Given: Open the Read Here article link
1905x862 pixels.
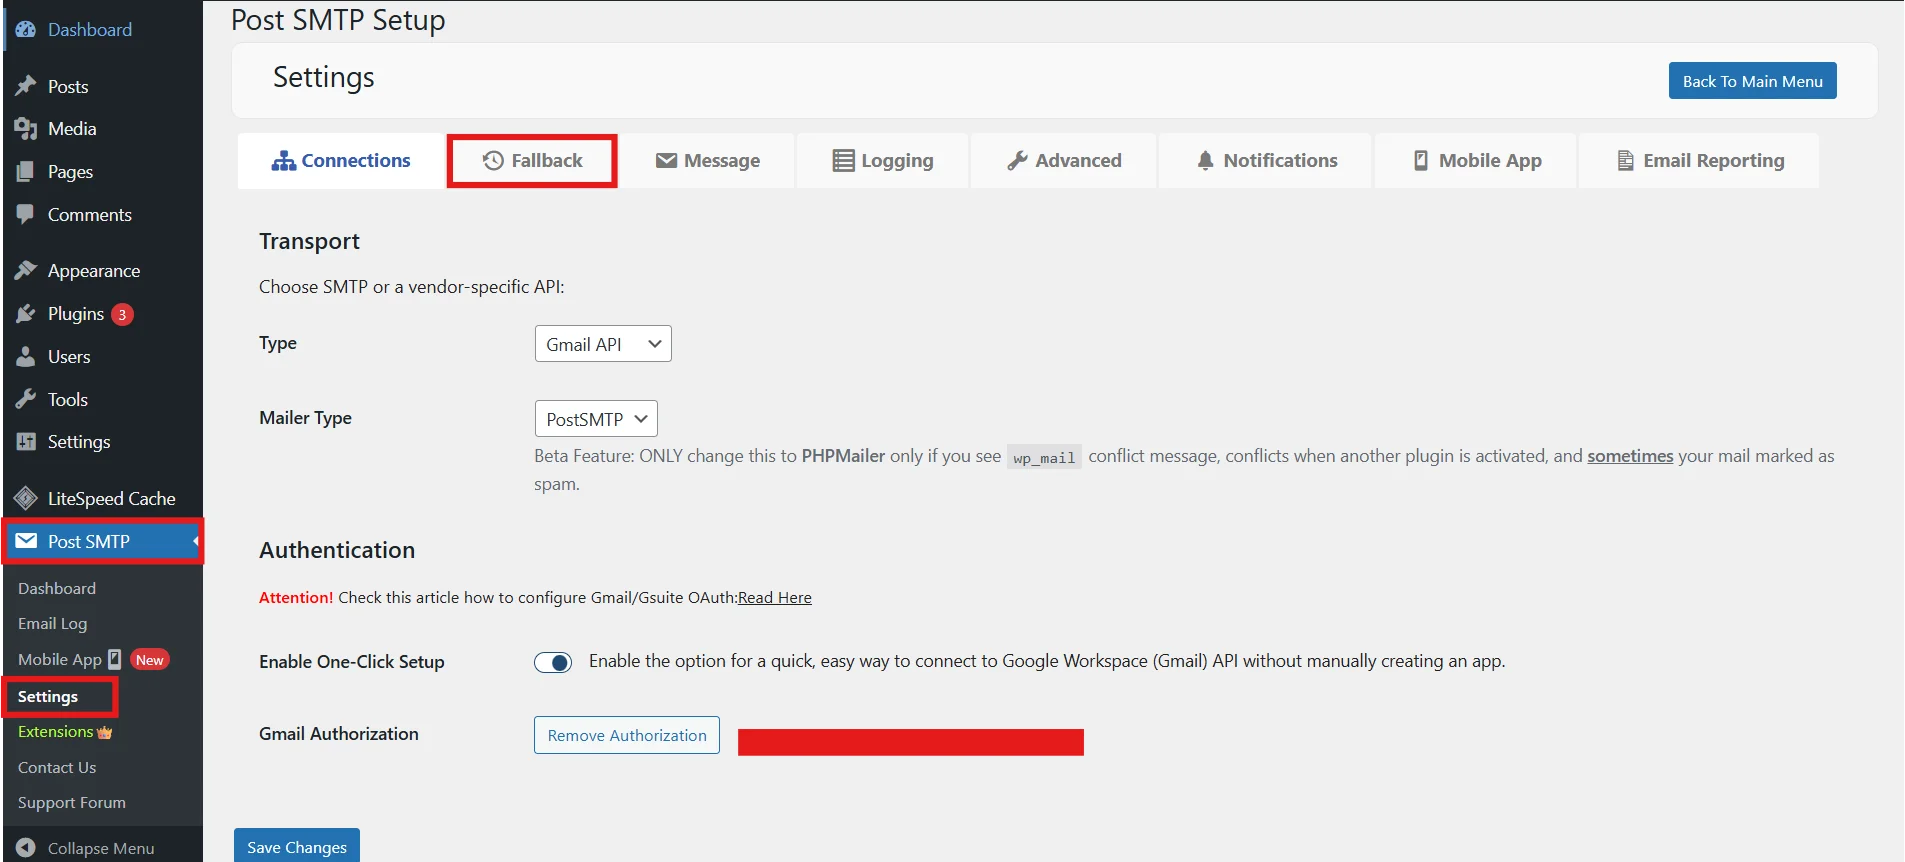Looking at the screenshot, I should click(x=775, y=598).
